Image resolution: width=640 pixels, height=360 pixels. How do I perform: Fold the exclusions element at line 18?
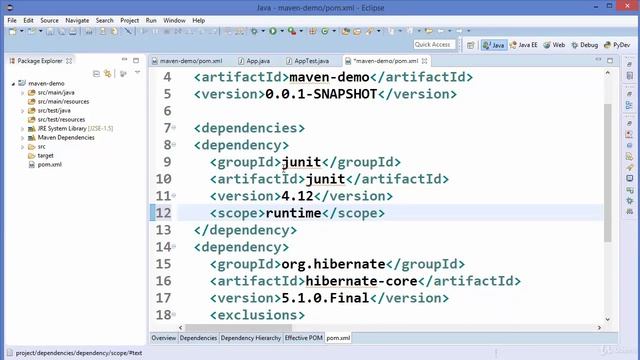(174, 314)
